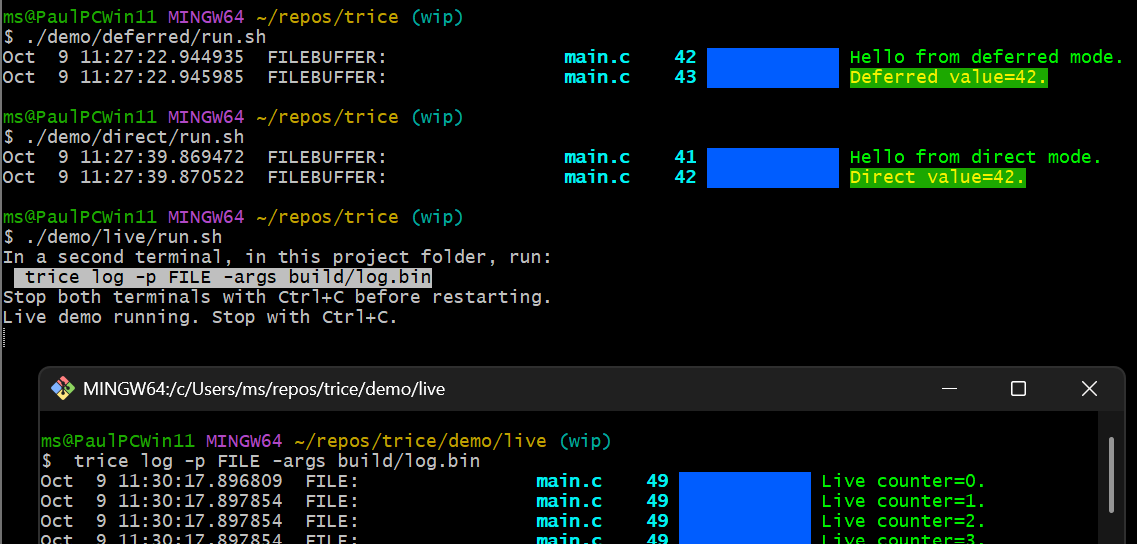
Task: Click the timestamp 11:30:17.896809
Action: click(201, 481)
